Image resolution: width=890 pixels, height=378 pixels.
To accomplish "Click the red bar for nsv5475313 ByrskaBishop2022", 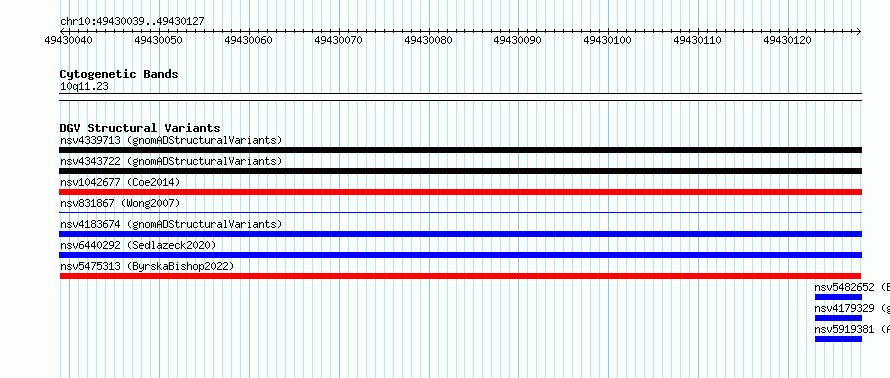I will pyautogui.click(x=460, y=276).
